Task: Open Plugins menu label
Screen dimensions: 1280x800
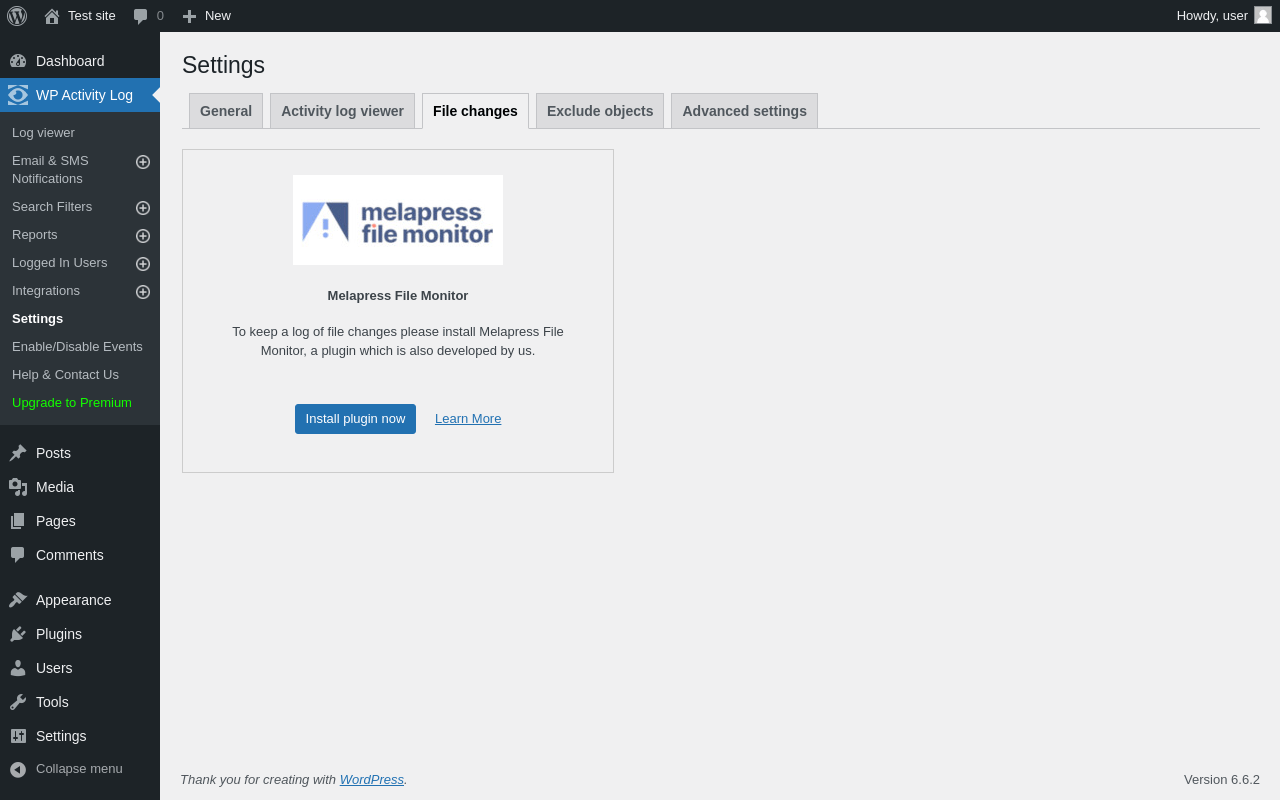Action: (59, 634)
